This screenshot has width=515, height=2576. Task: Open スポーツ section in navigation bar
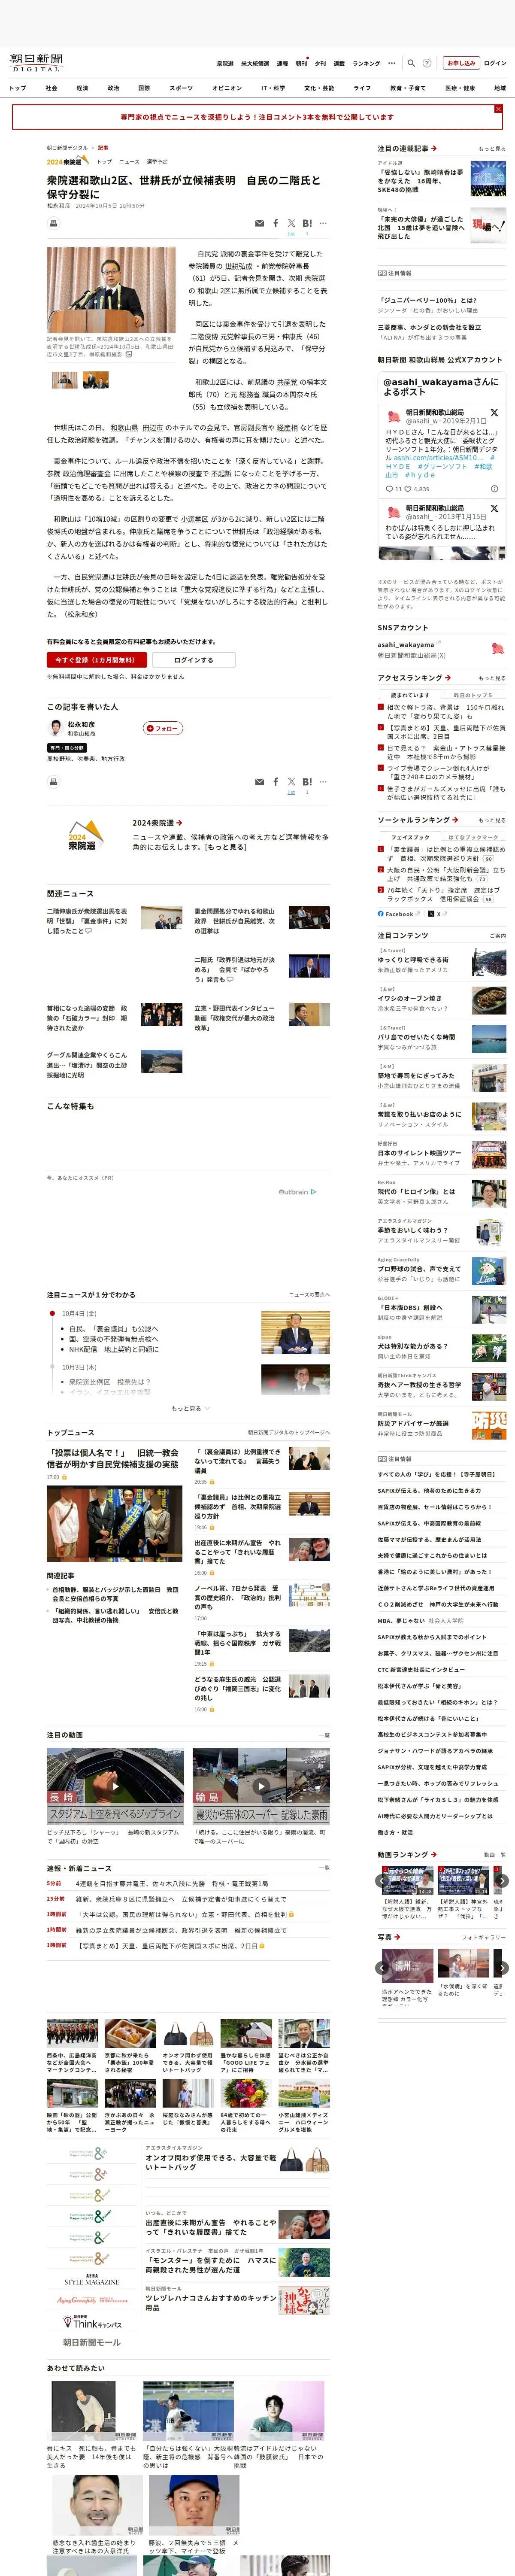click(181, 88)
